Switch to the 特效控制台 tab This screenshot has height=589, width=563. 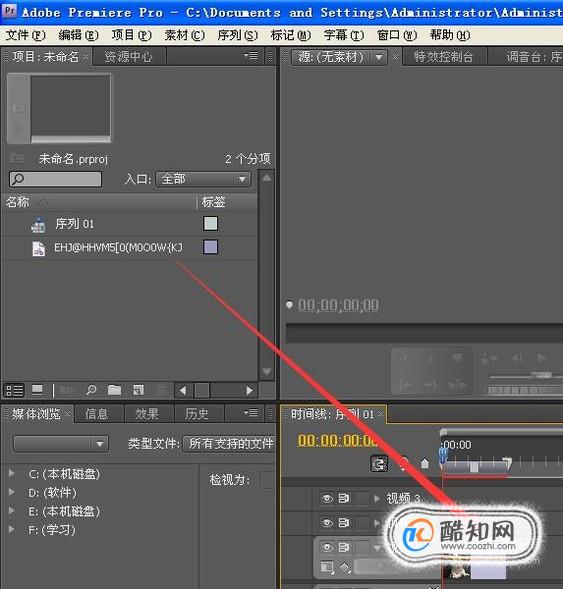tap(444, 57)
